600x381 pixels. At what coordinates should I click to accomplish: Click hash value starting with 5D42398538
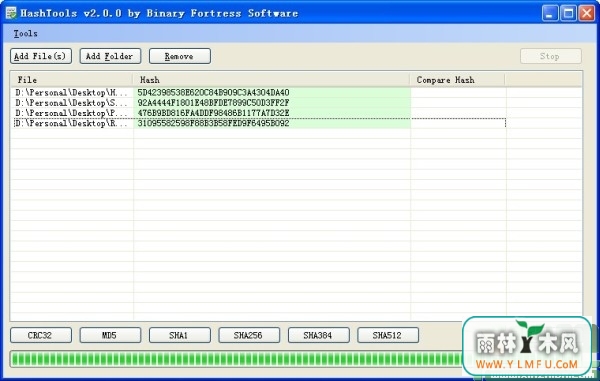click(214, 93)
